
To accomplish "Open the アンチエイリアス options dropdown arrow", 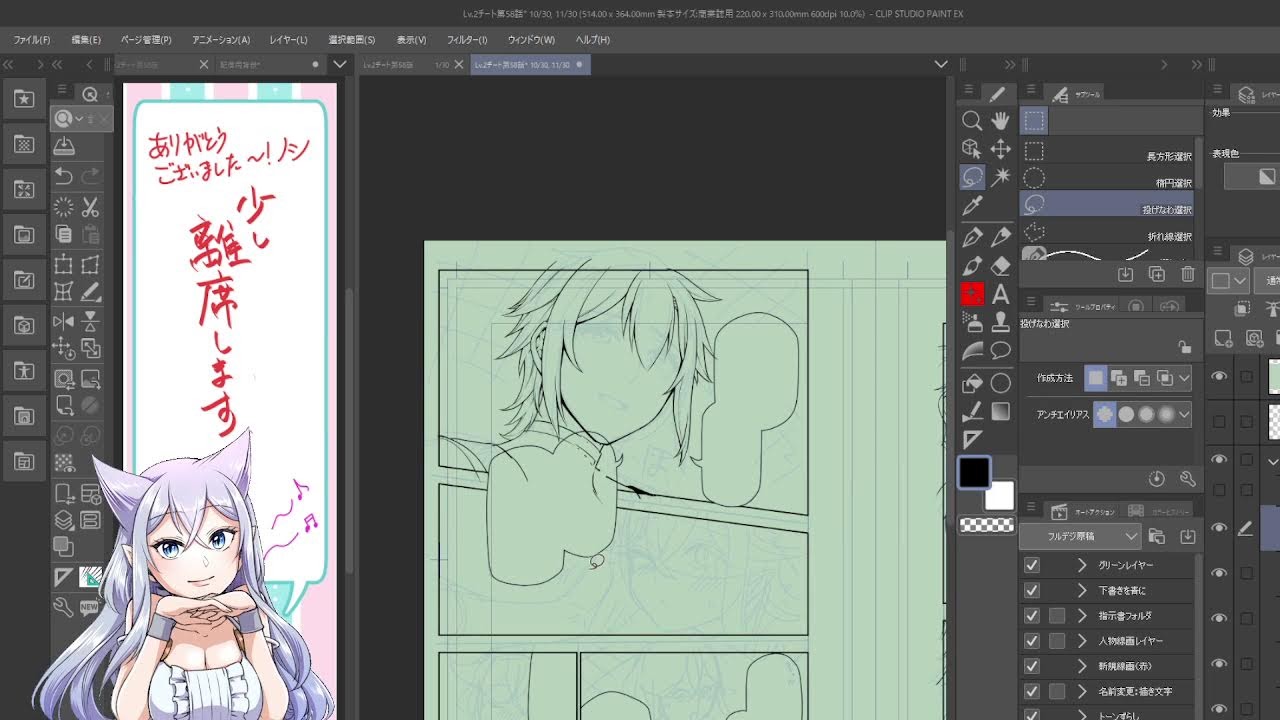I will (1184, 414).
